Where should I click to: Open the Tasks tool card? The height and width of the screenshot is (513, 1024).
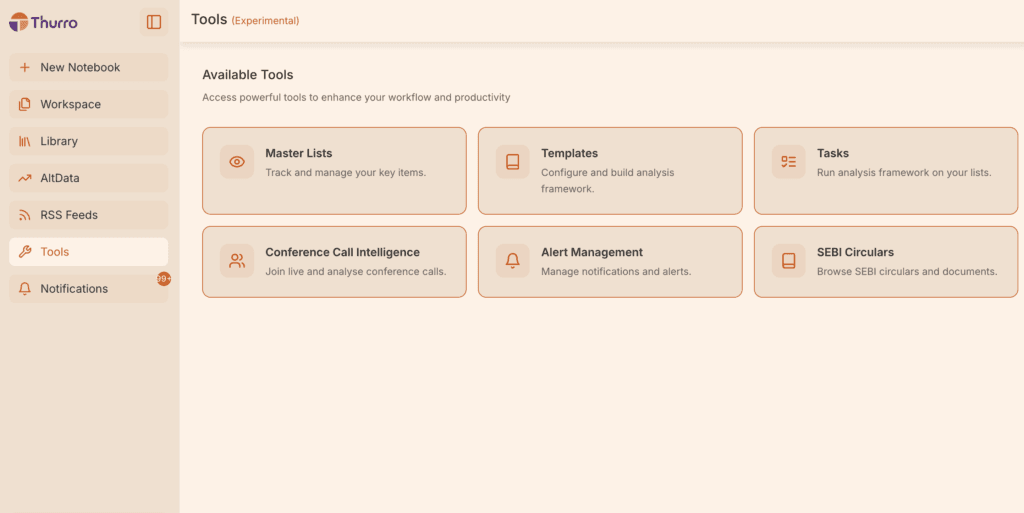coord(886,171)
